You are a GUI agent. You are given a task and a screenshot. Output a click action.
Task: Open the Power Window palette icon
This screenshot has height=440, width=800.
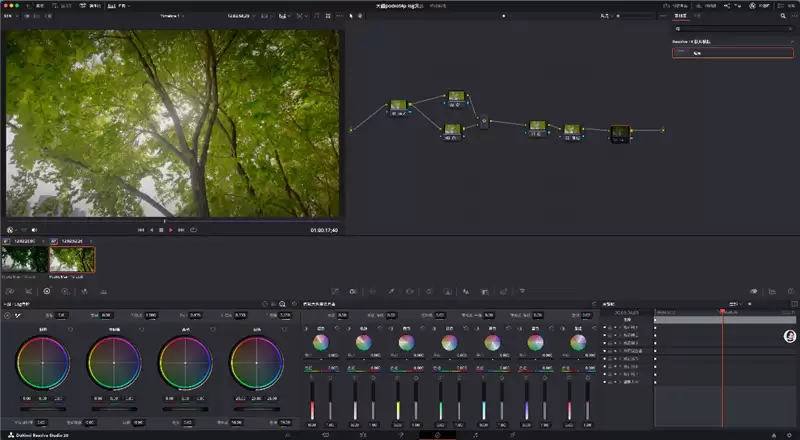click(410, 291)
